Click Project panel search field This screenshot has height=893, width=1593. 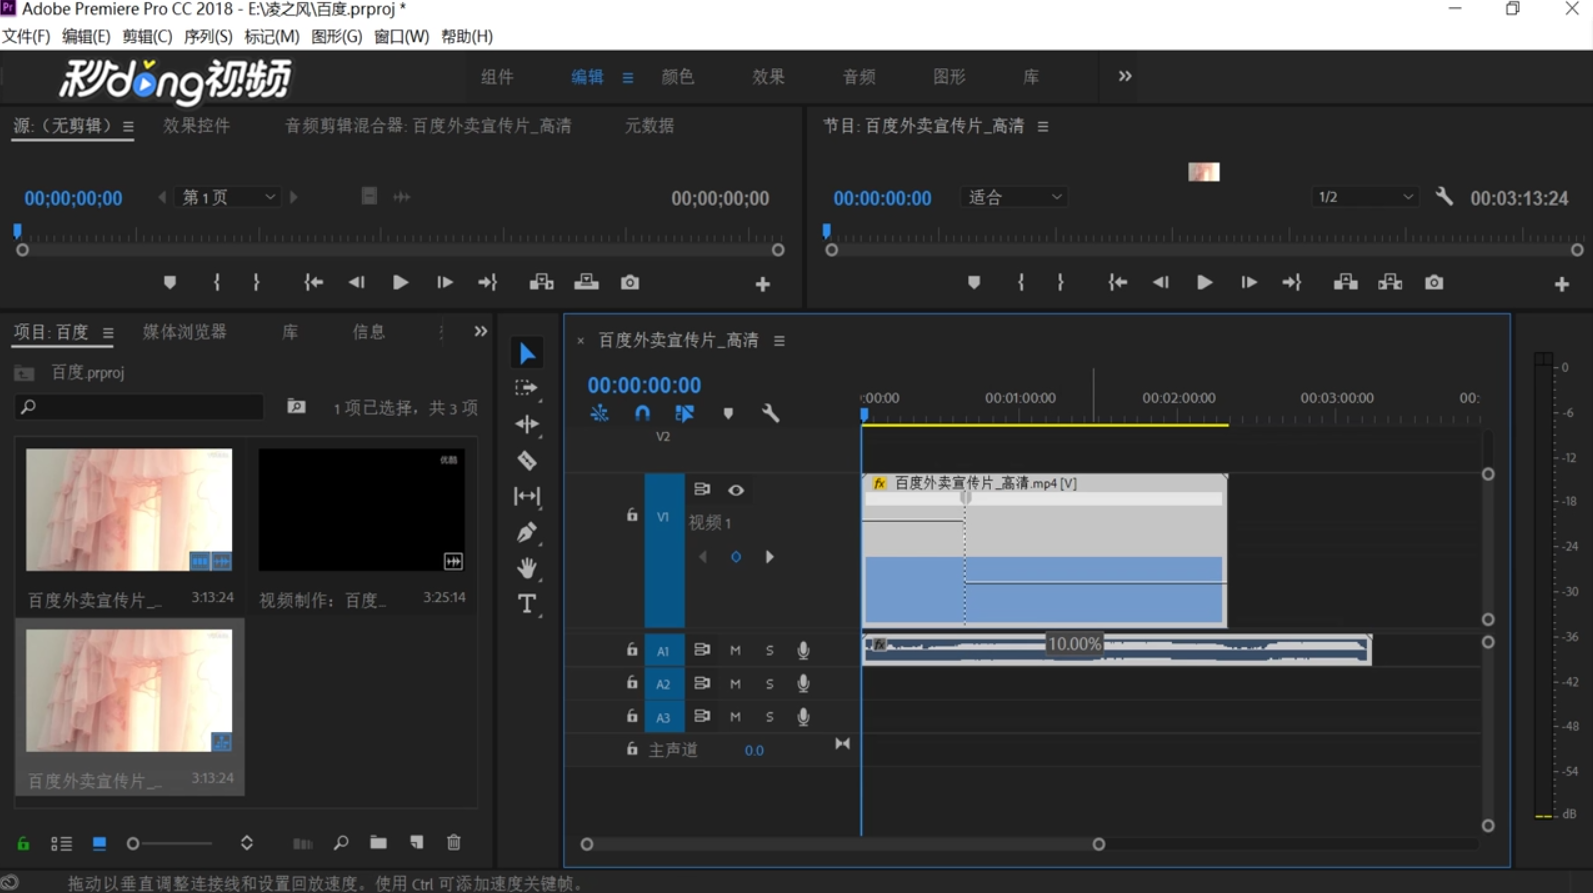click(140, 407)
